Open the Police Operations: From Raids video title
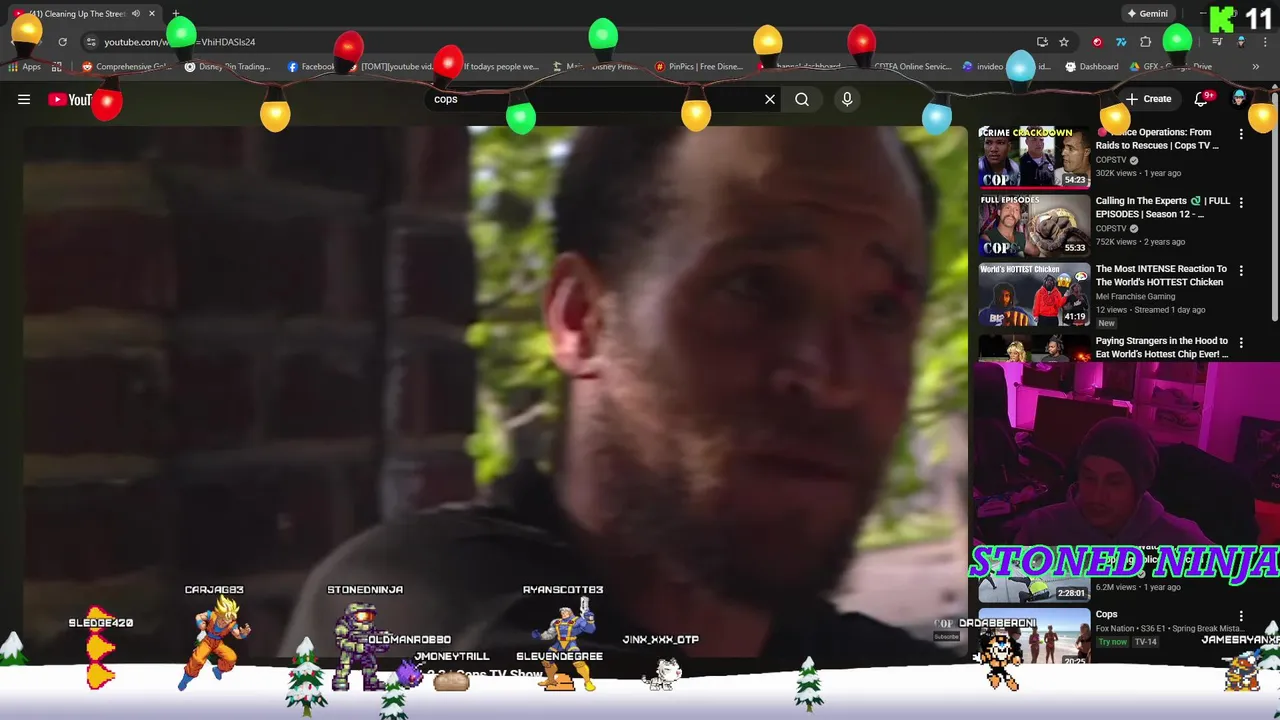This screenshot has width=1280, height=720. tap(1157, 139)
